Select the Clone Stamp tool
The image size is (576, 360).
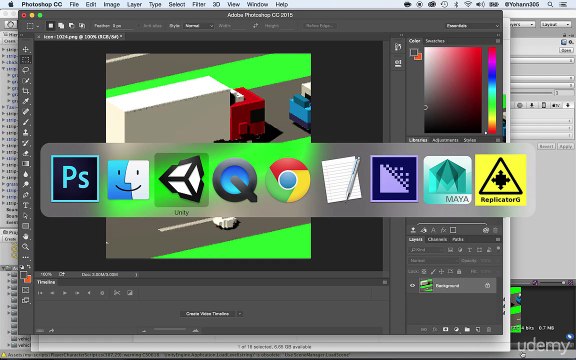25,132
